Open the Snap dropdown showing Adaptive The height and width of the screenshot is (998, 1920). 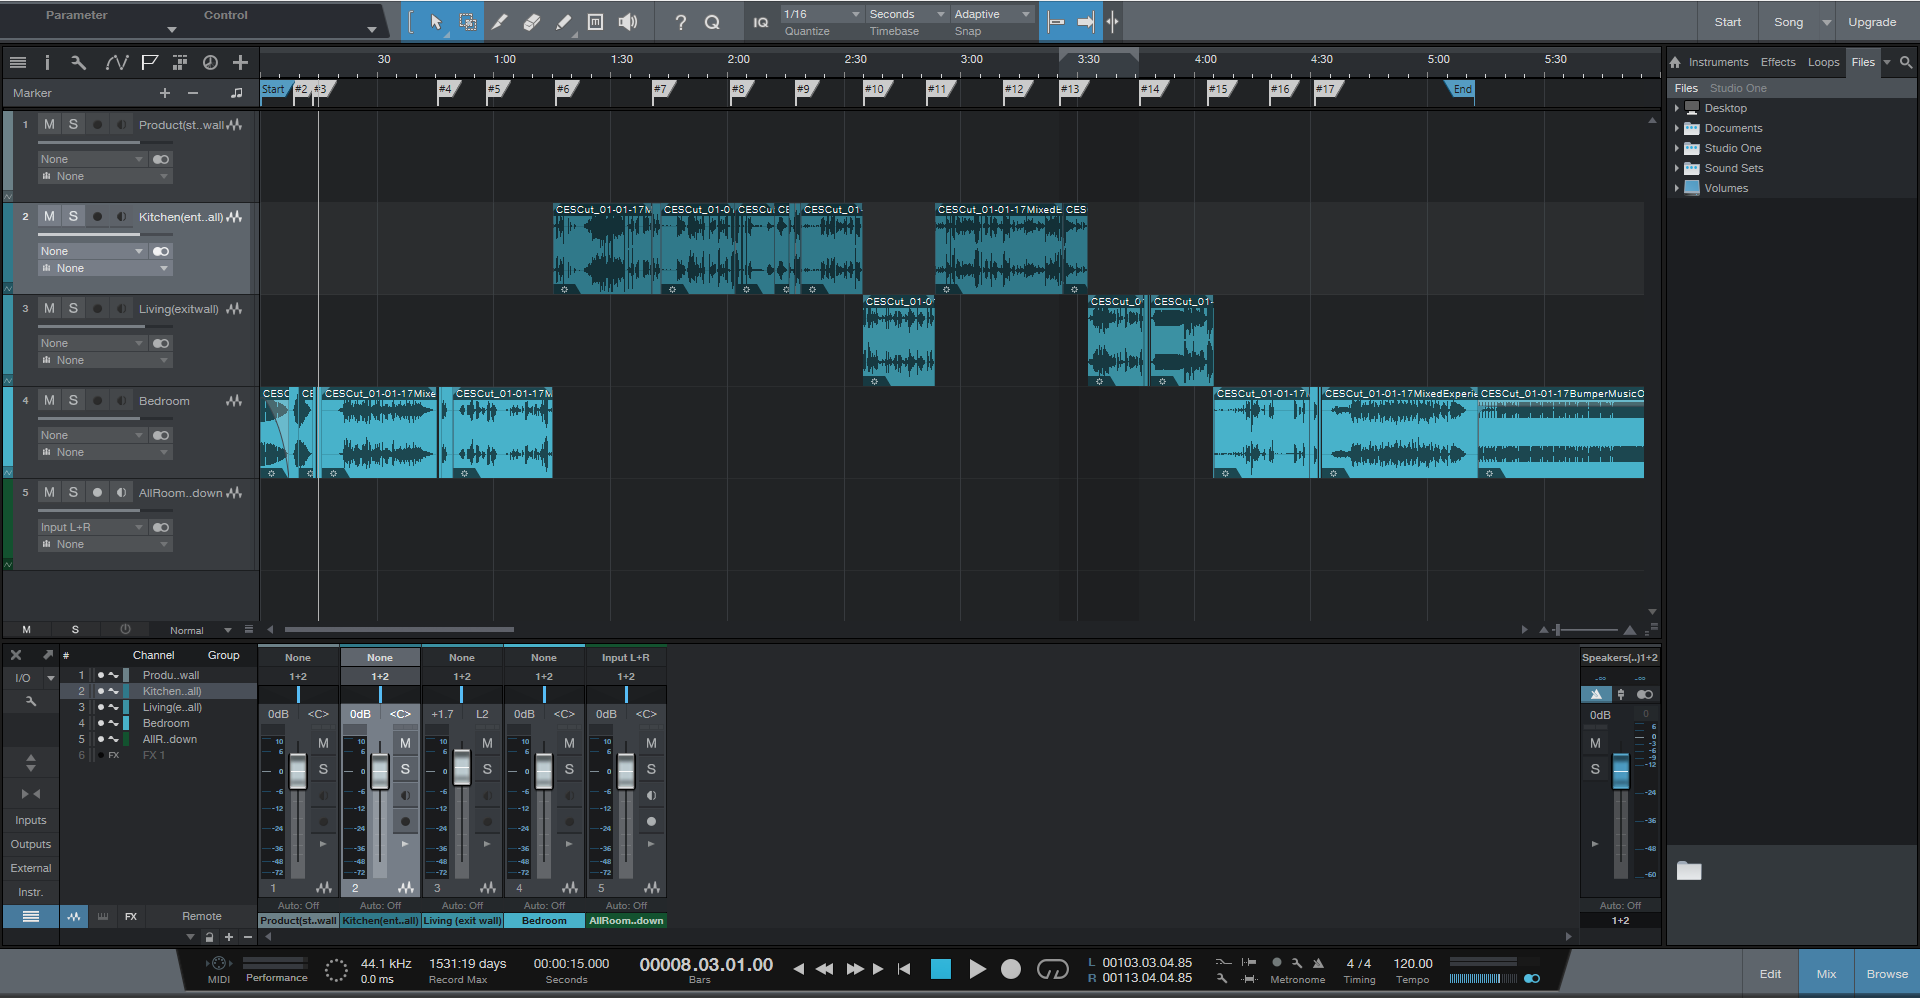click(988, 13)
